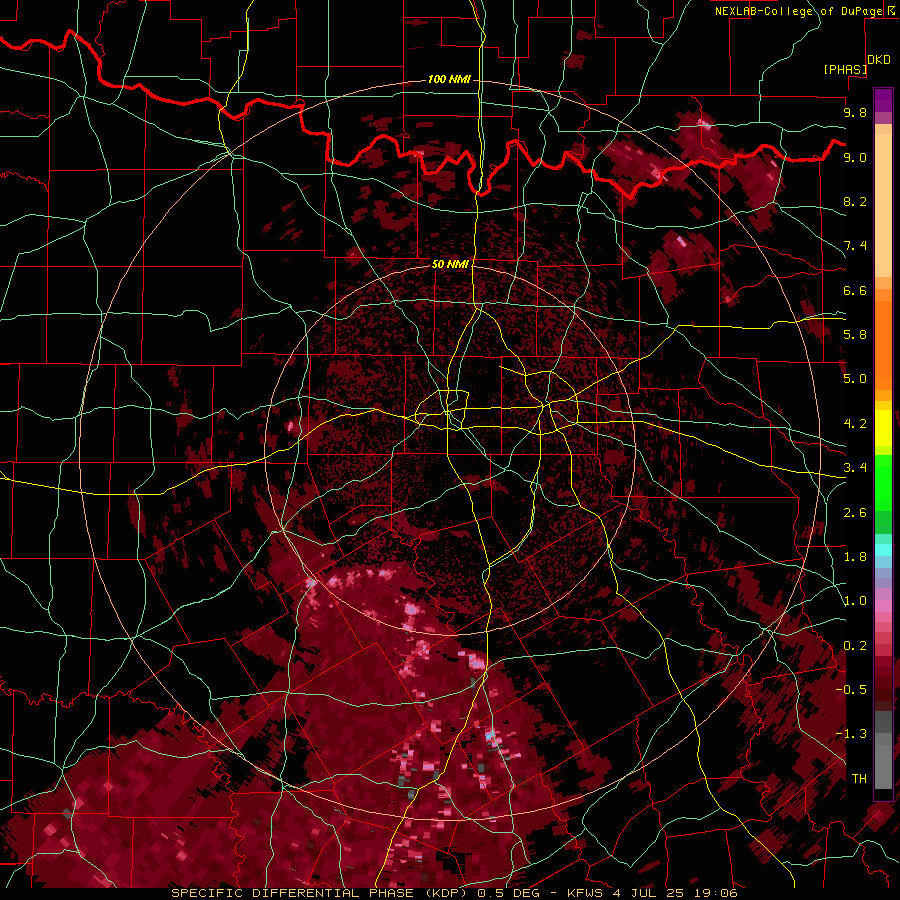Click the 50 NMI range ring label
The width and height of the screenshot is (900, 900).
tap(450, 264)
